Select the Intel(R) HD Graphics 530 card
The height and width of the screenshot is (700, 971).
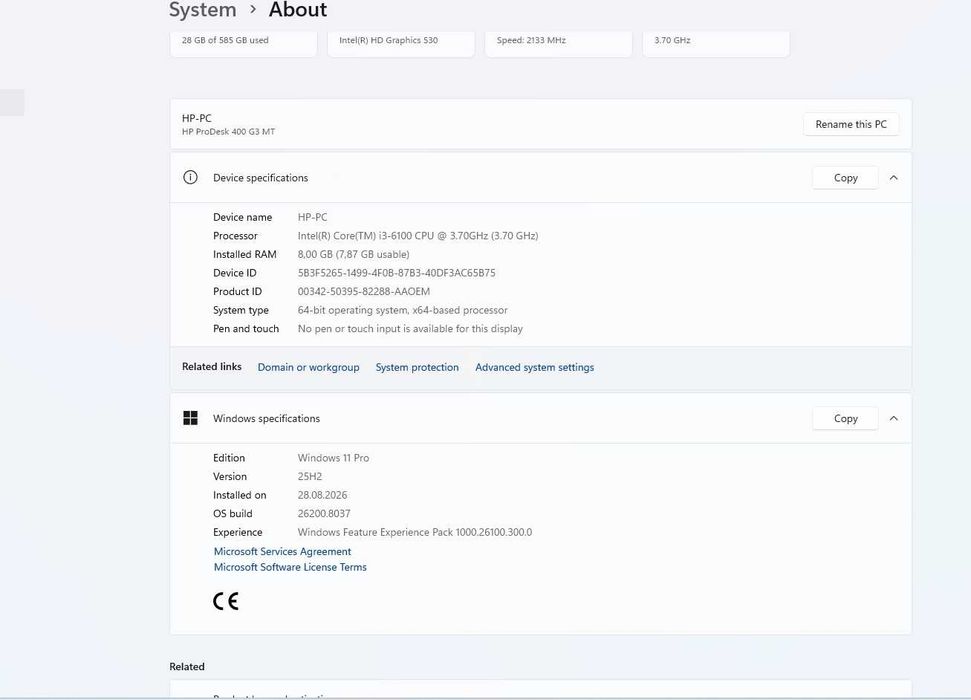pos(401,43)
